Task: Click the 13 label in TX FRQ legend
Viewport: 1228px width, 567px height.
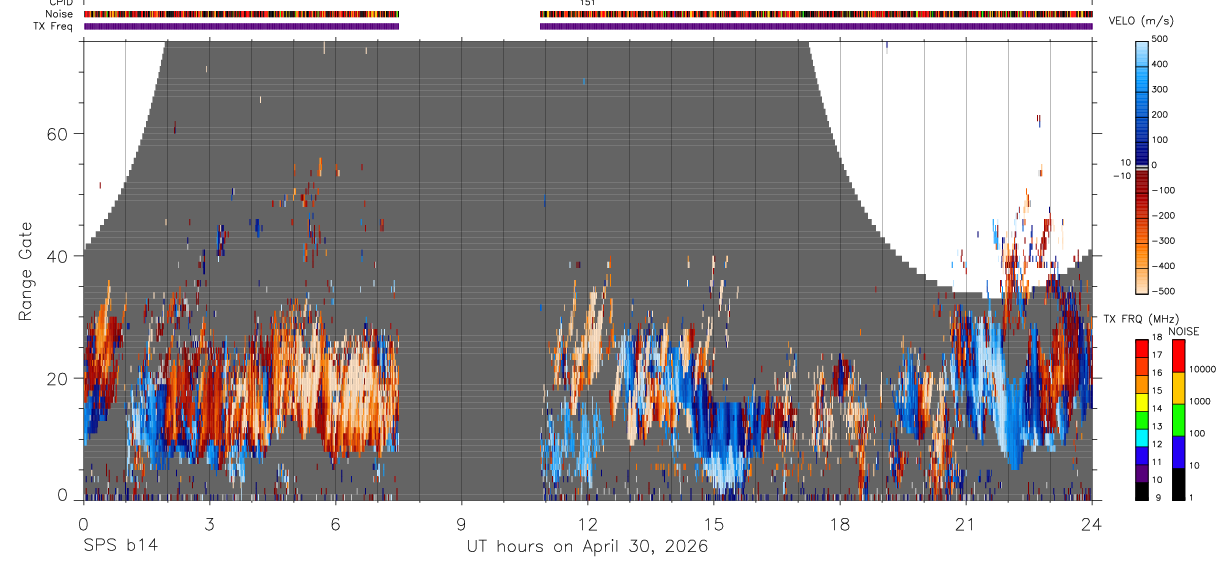Action: click(x=1157, y=426)
